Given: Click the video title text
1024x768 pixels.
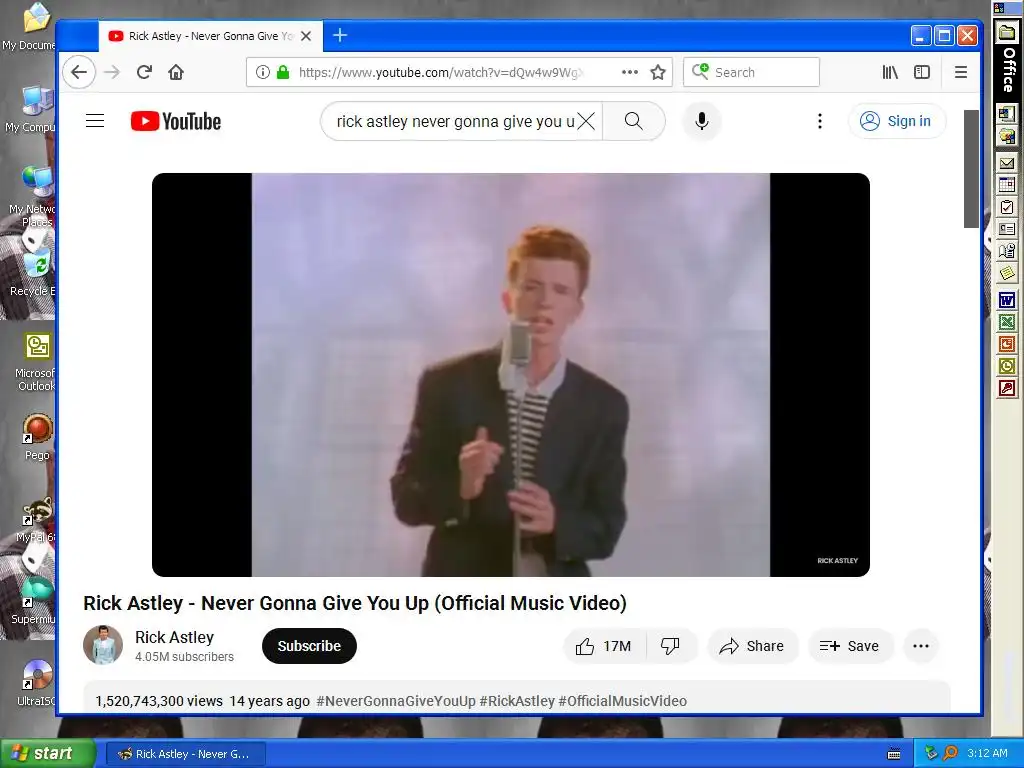Looking at the screenshot, I should pos(355,603).
